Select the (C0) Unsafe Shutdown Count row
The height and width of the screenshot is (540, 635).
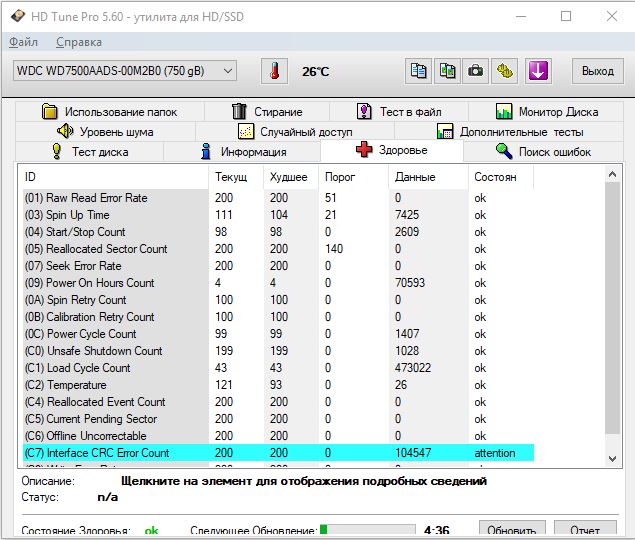(x=278, y=351)
